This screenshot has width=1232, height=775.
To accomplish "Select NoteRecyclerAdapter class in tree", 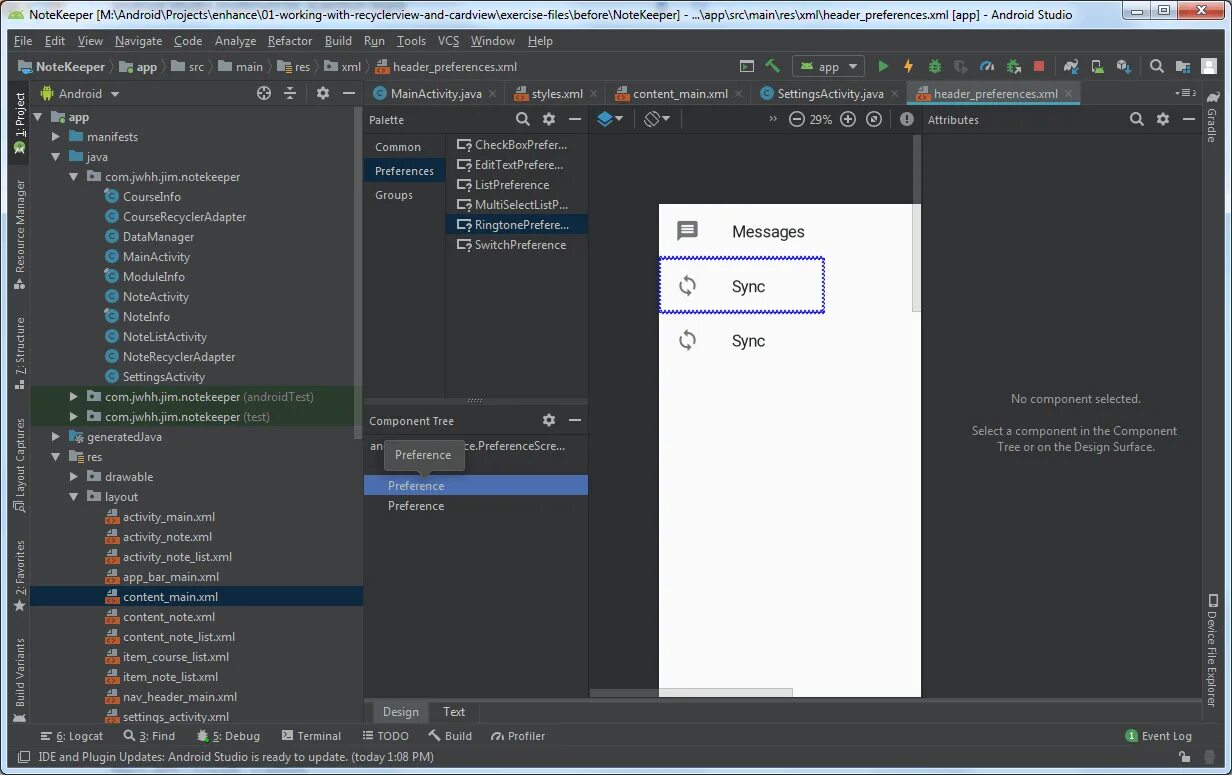I will click(179, 357).
